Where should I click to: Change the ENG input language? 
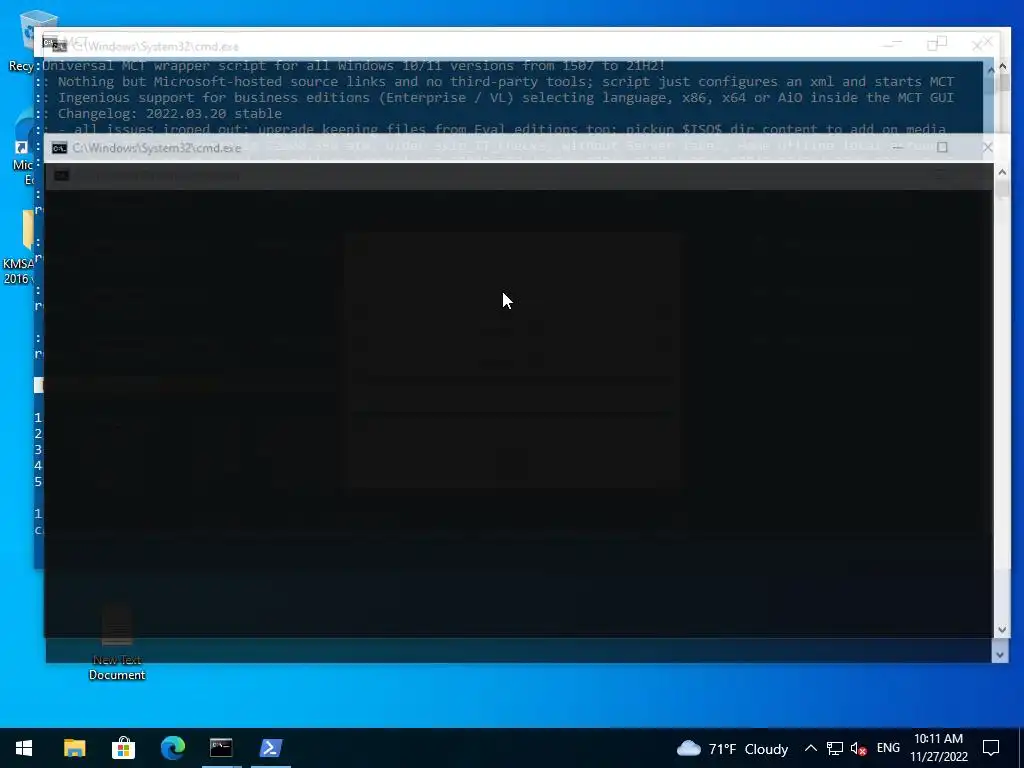coord(888,748)
